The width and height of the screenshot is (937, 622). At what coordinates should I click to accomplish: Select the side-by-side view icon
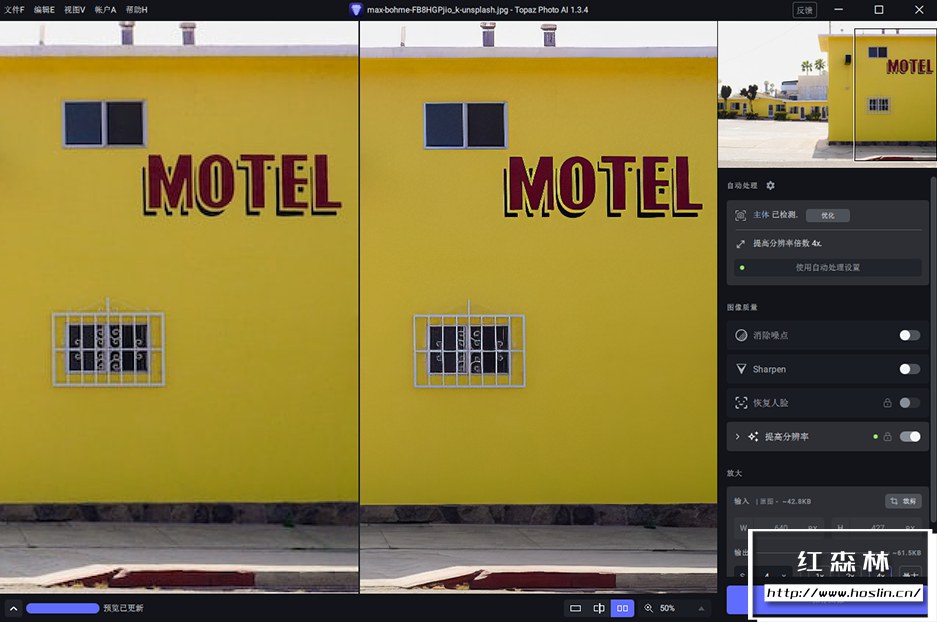pos(622,608)
